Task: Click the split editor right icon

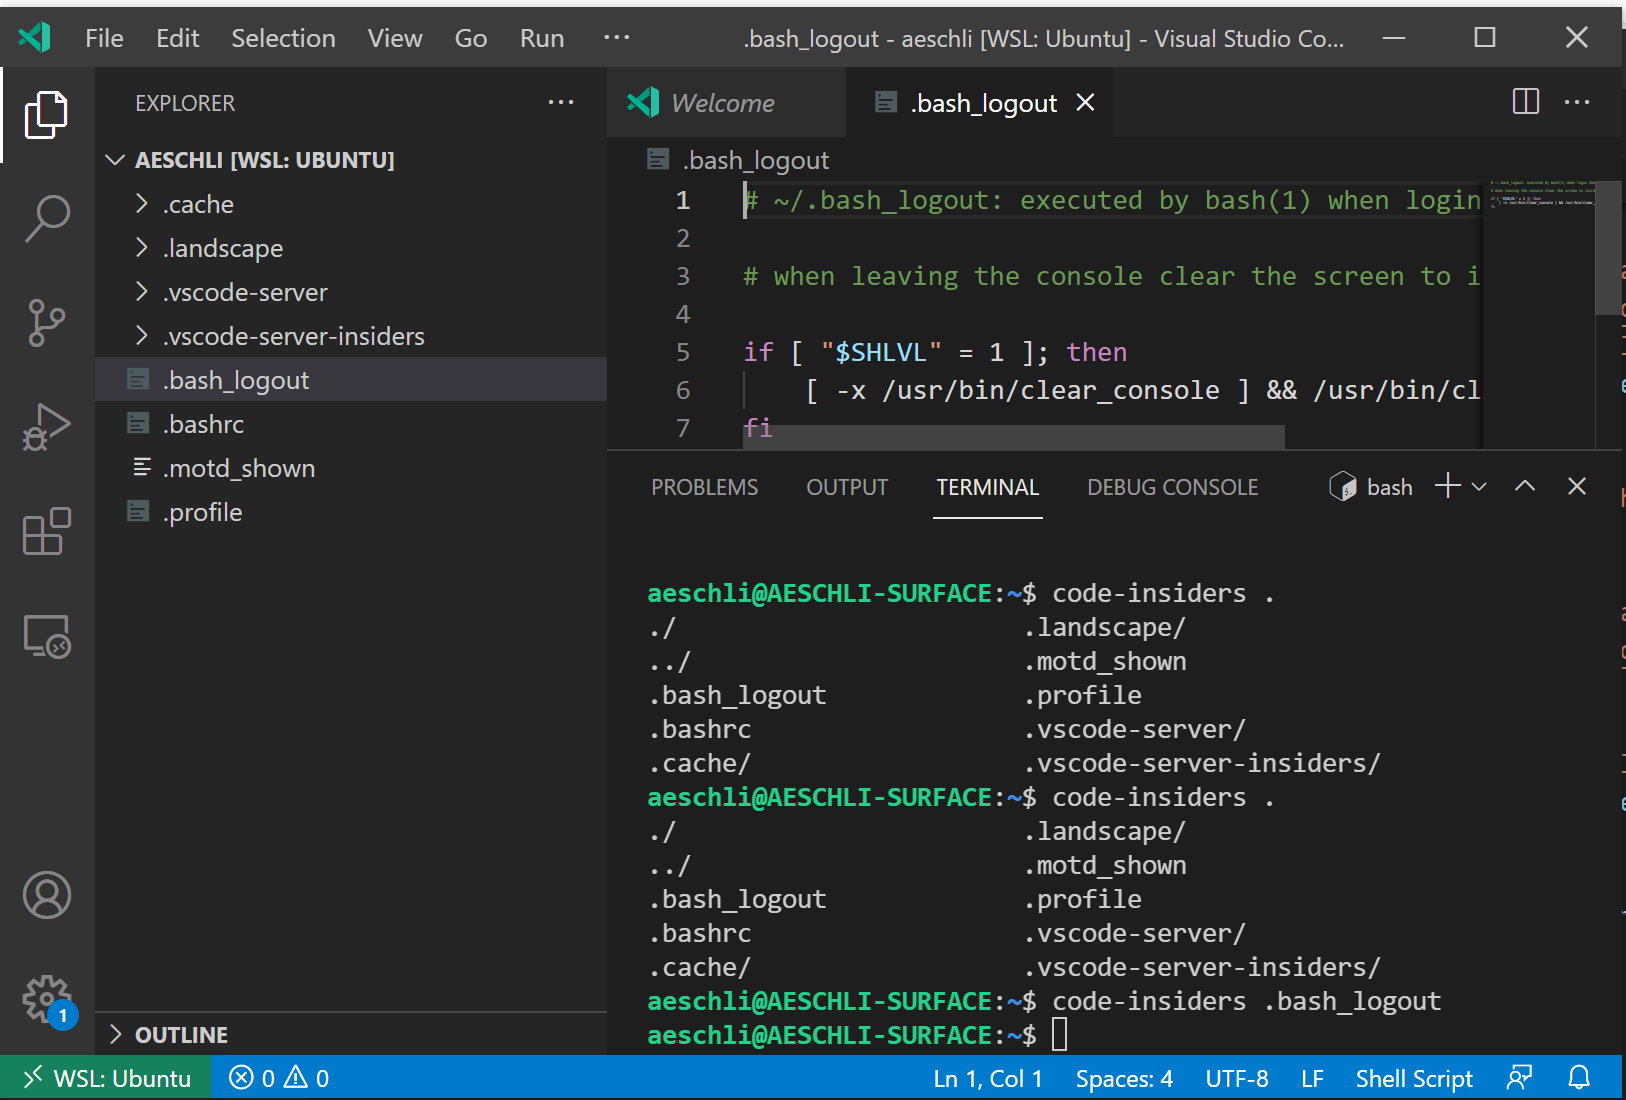Action: (x=1525, y=102)
